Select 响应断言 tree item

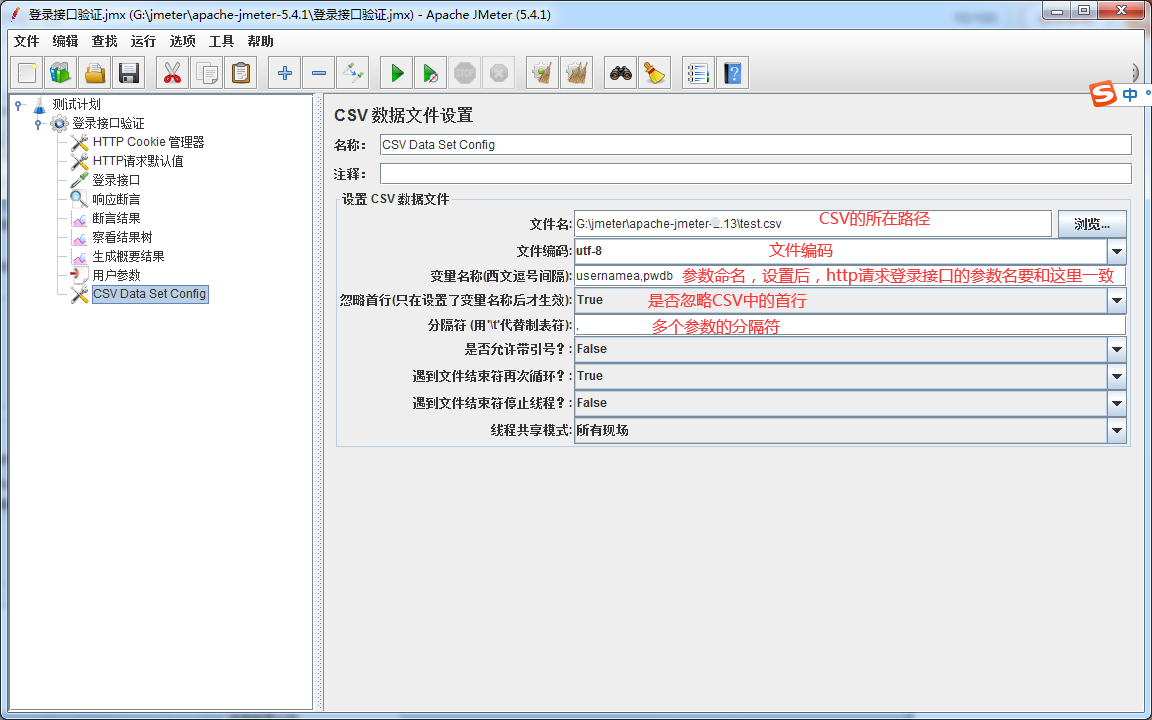click(116, 200)
